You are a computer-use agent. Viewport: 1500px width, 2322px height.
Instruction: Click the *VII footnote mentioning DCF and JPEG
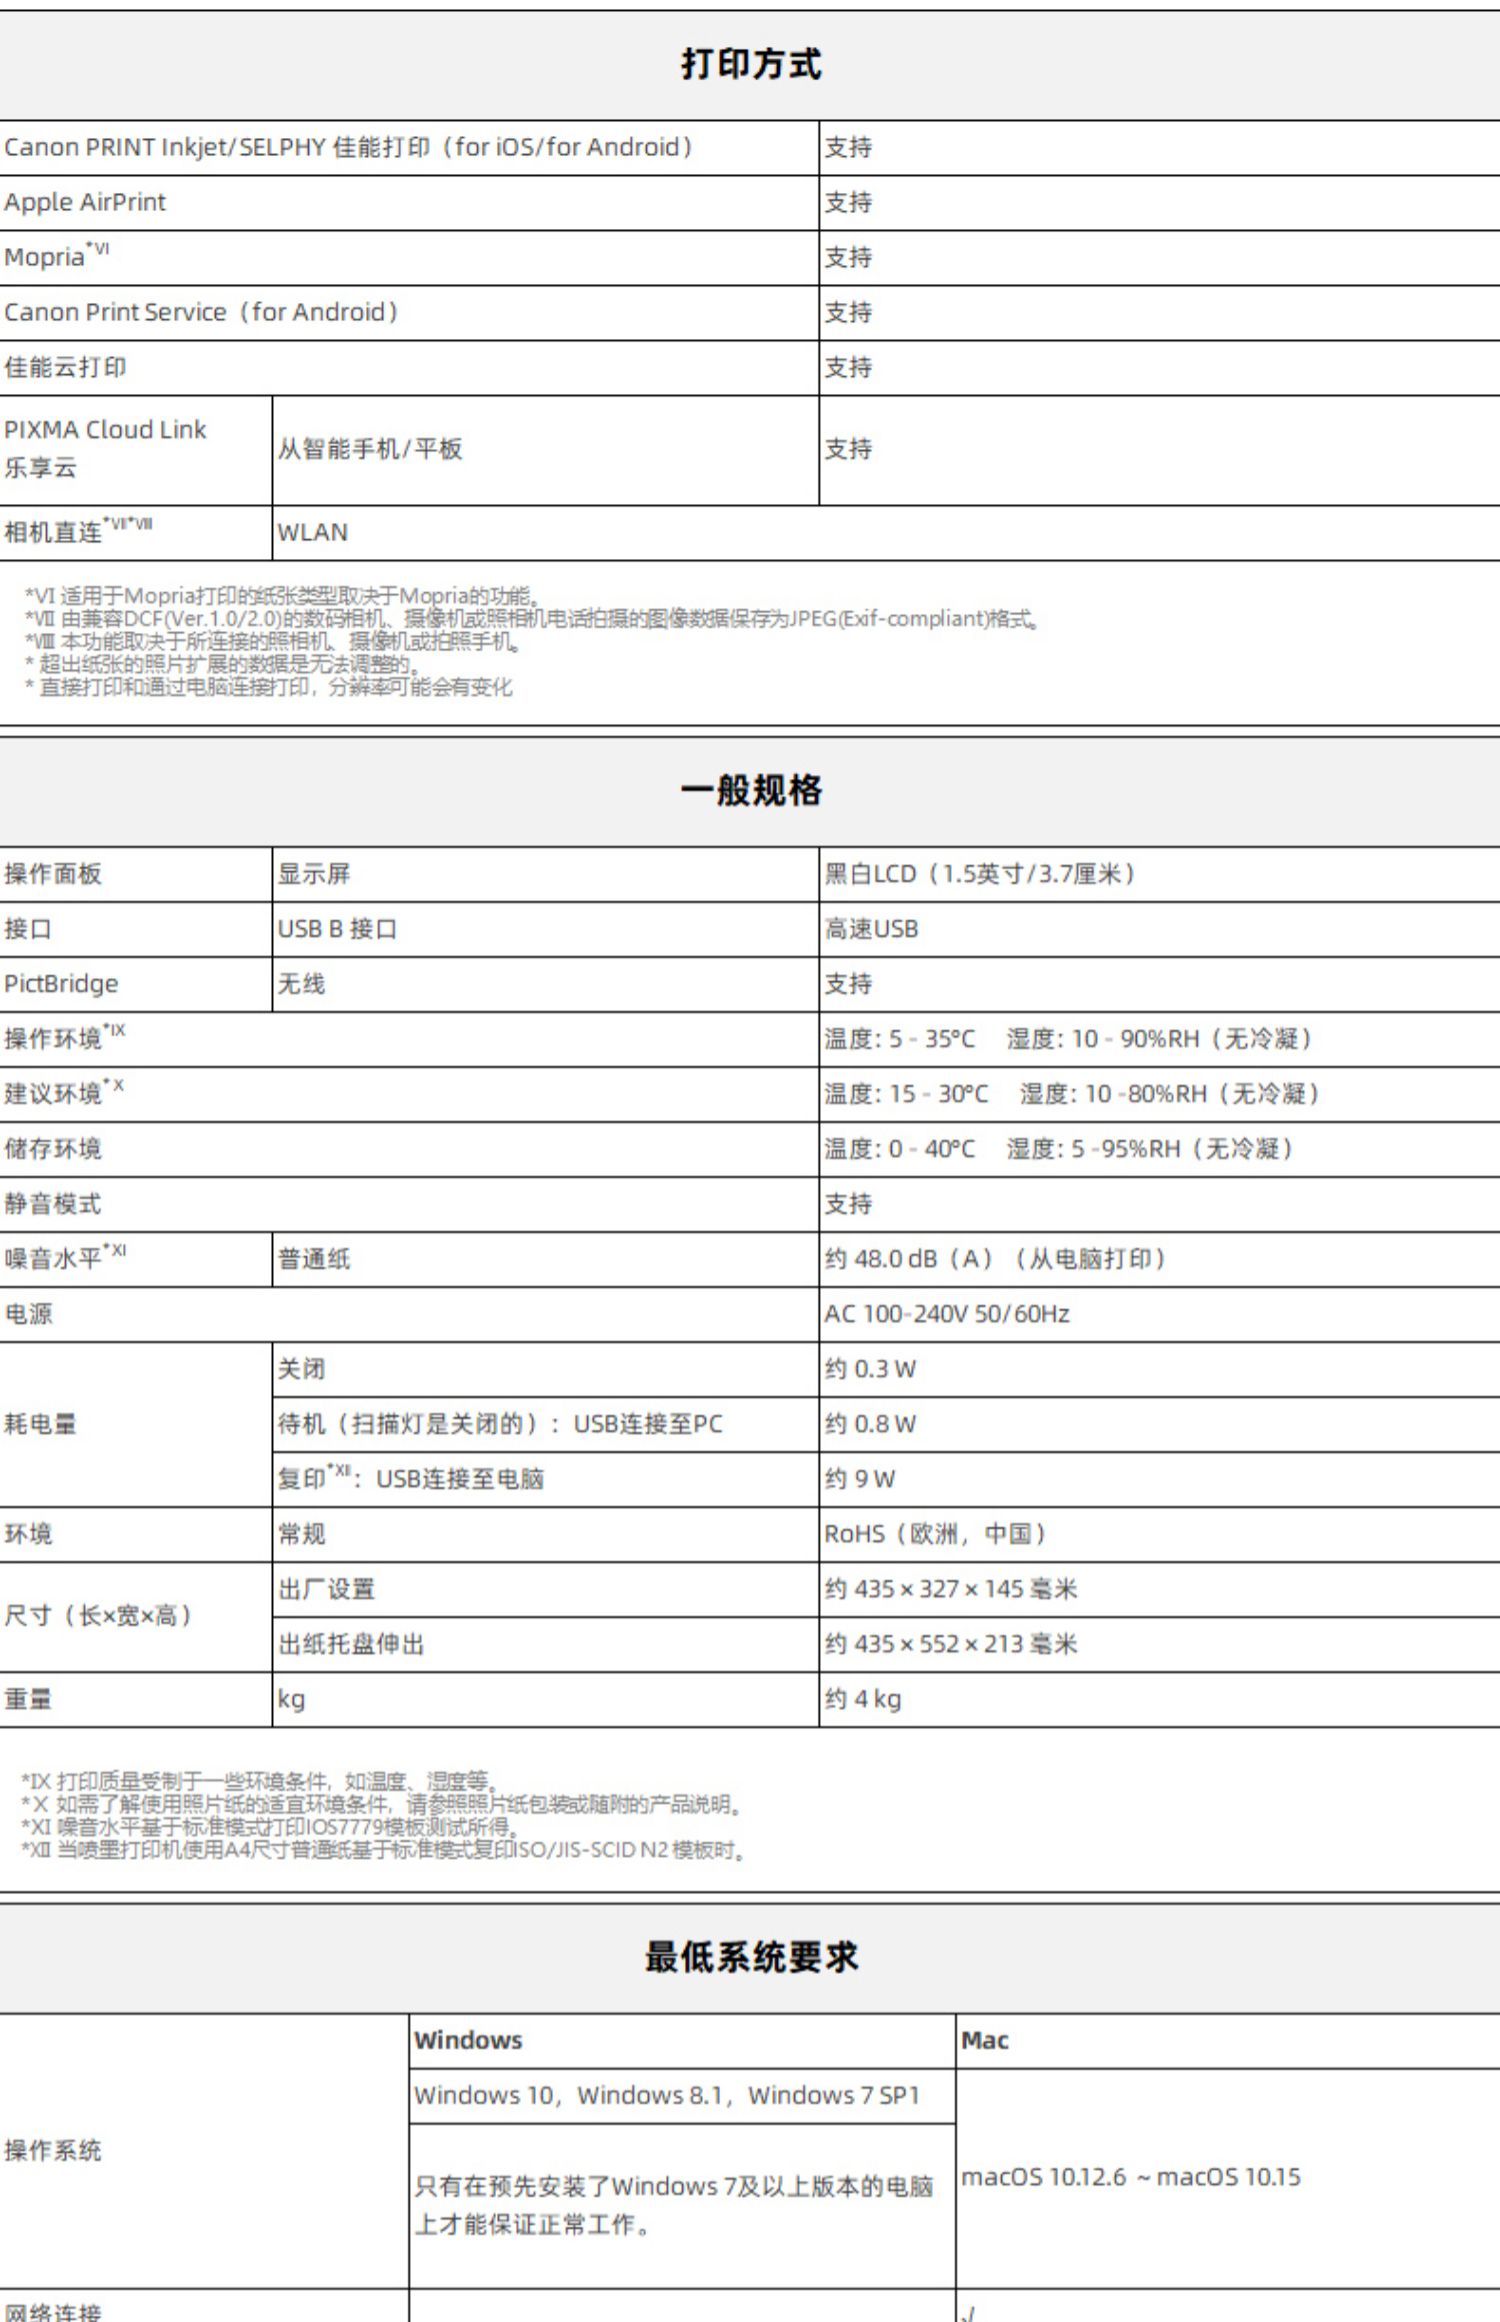click(532, 619)
